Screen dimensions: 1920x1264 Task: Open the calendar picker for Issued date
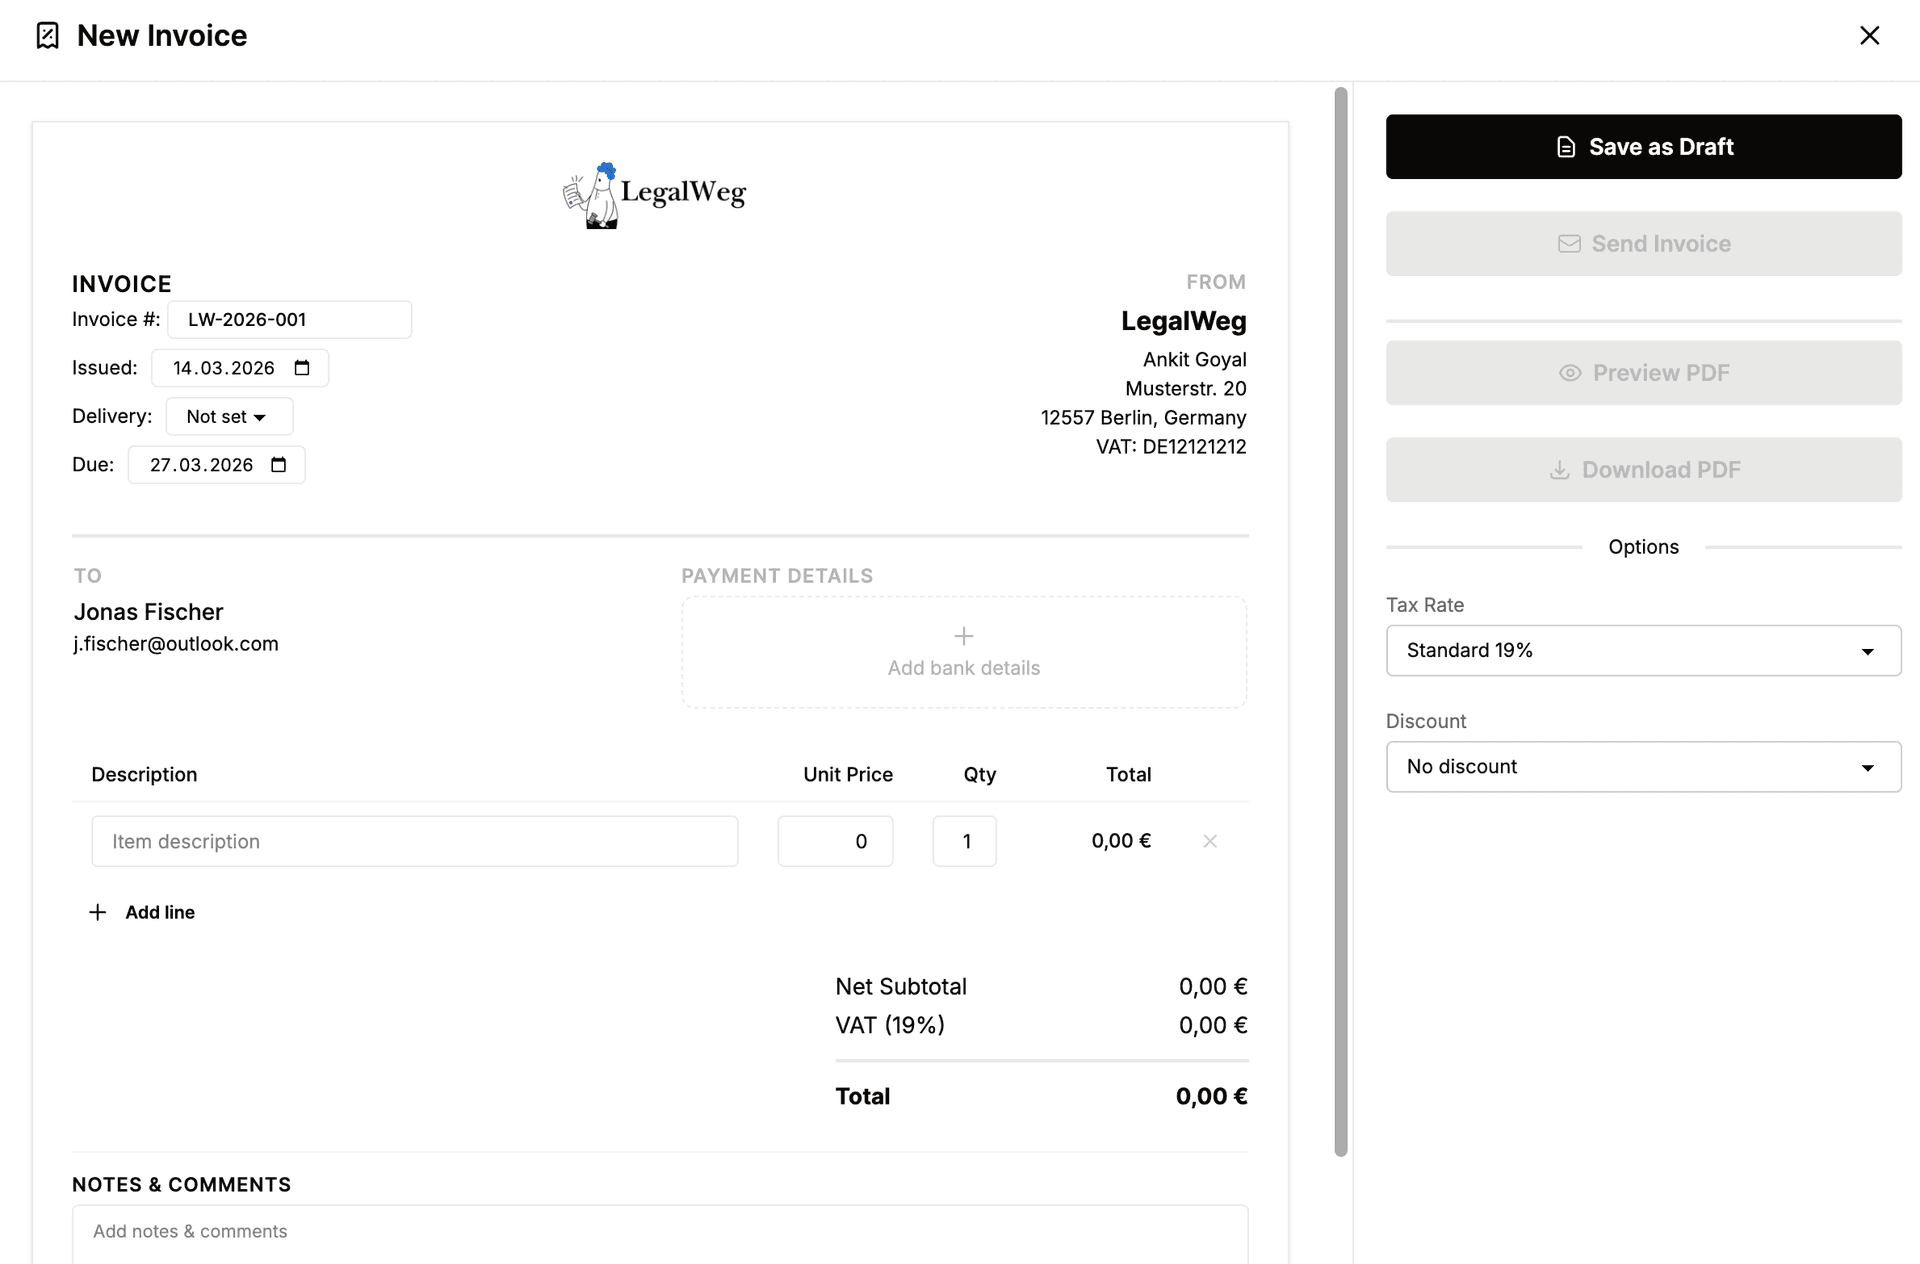pyautogui.click(x=303, y=367)
